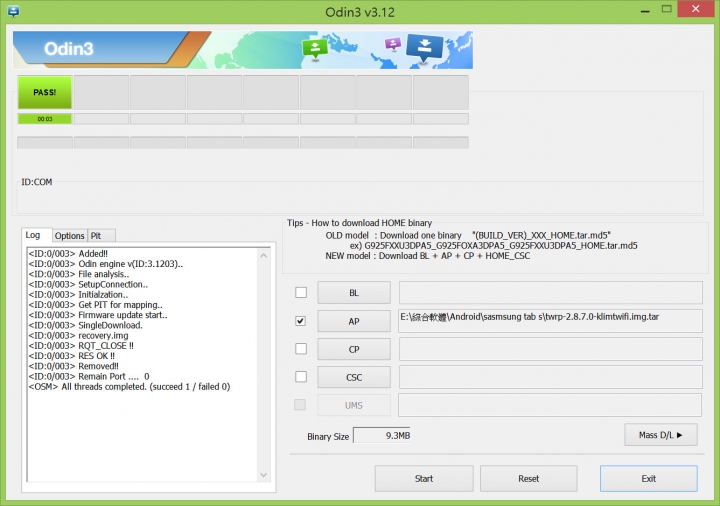Select log line 'RQT_CLOSE !!'

81,346
